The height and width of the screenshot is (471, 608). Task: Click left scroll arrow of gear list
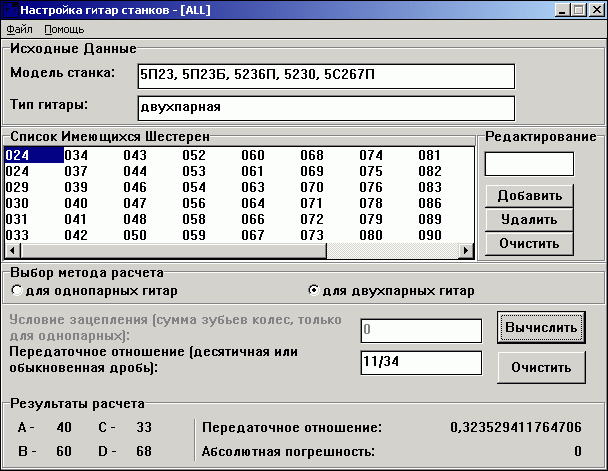pyautogui.click(x=13, y=250)
